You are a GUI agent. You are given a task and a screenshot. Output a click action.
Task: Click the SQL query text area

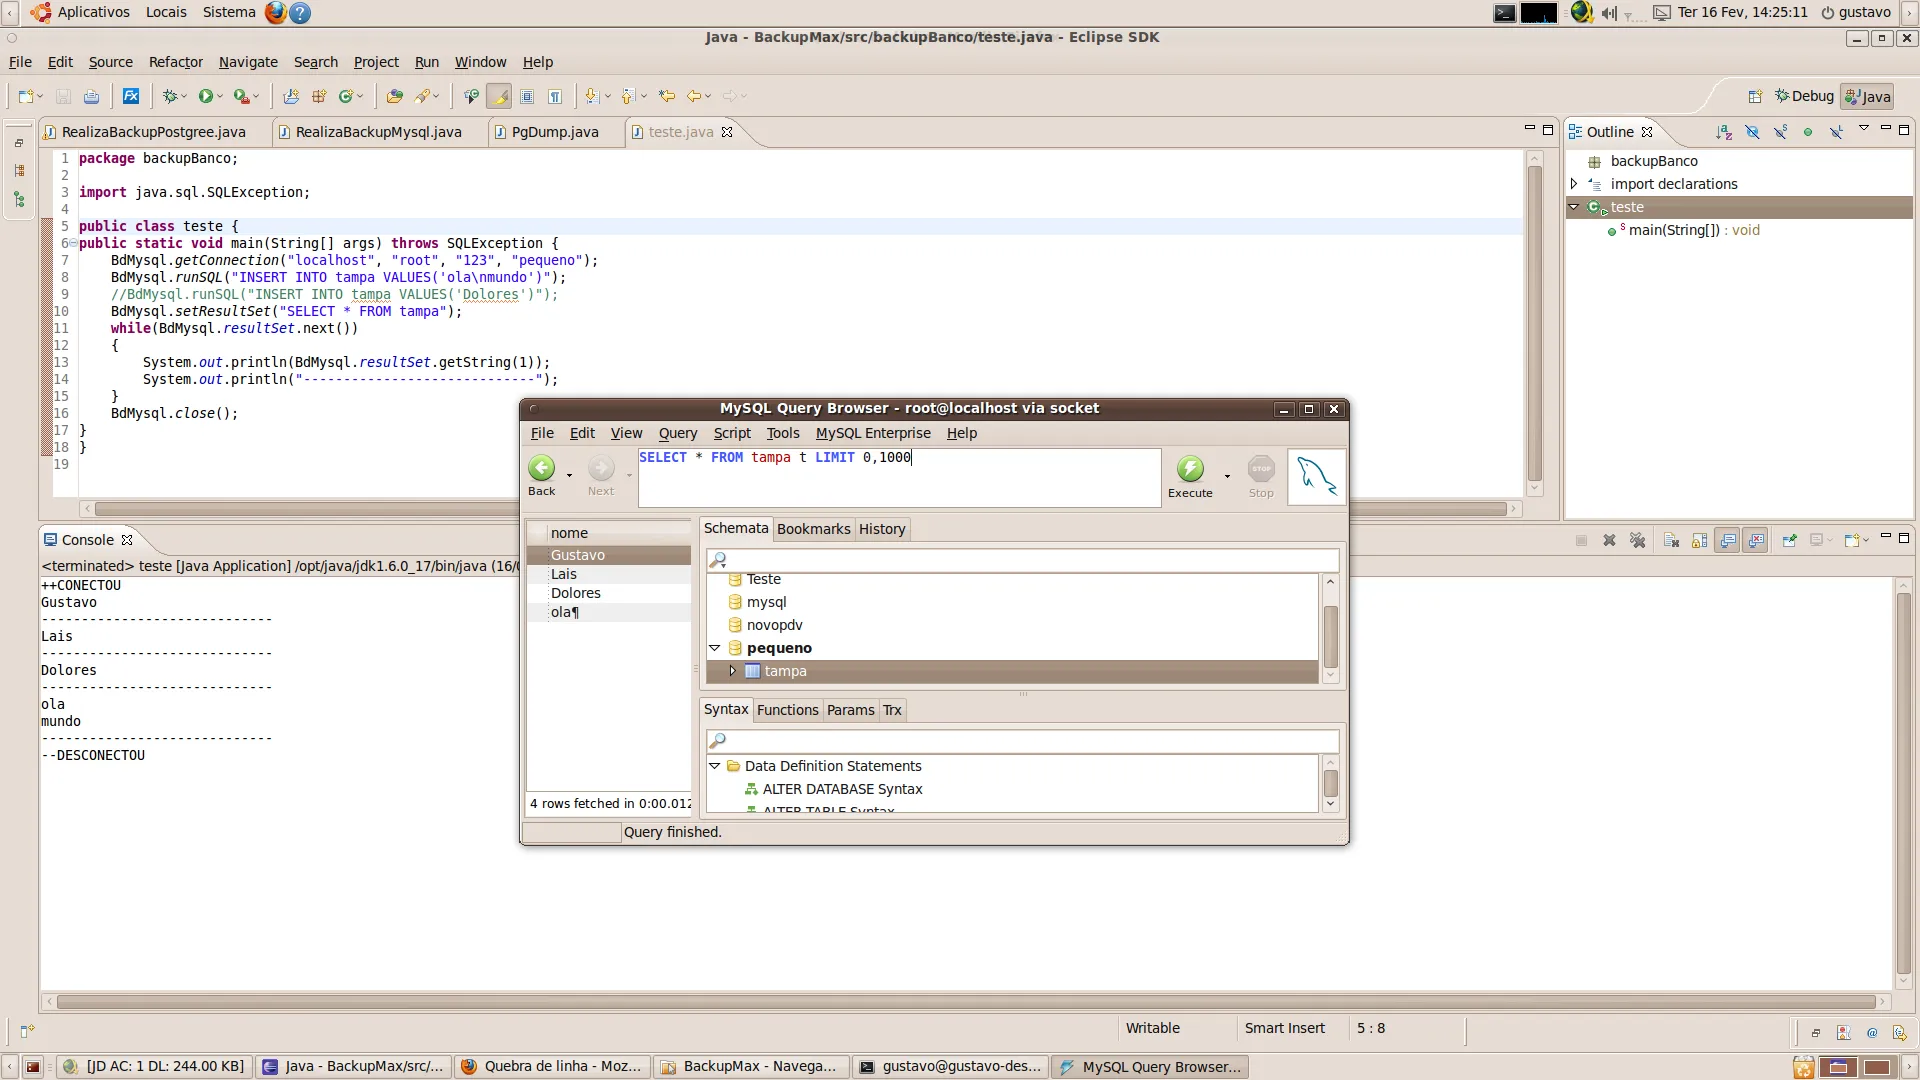tap(898, 478)
